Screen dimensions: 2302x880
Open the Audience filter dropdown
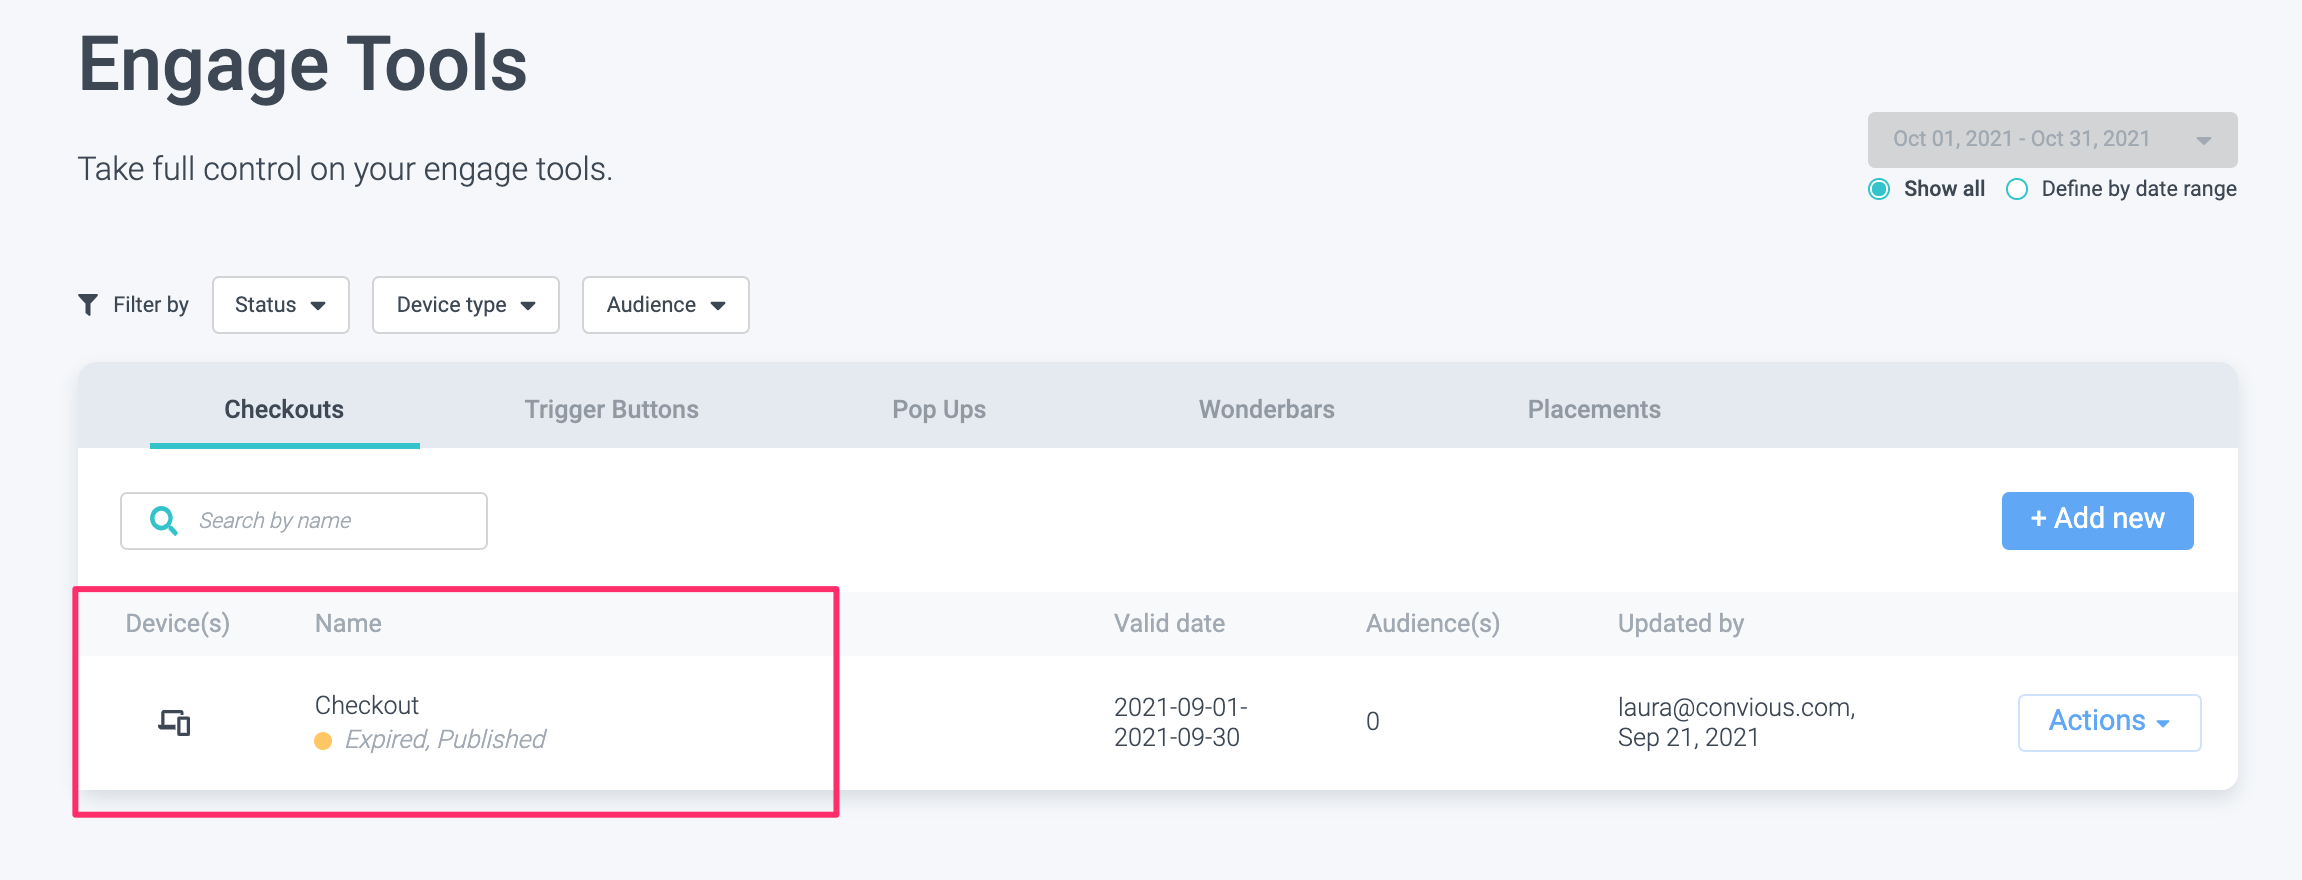coord(665,305)
